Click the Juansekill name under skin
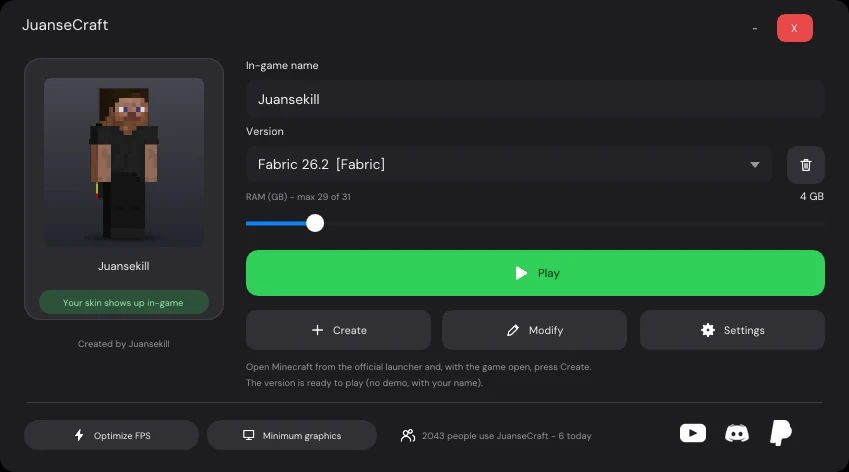The width and height of the screenshot is (849, 472). (123, 266)
